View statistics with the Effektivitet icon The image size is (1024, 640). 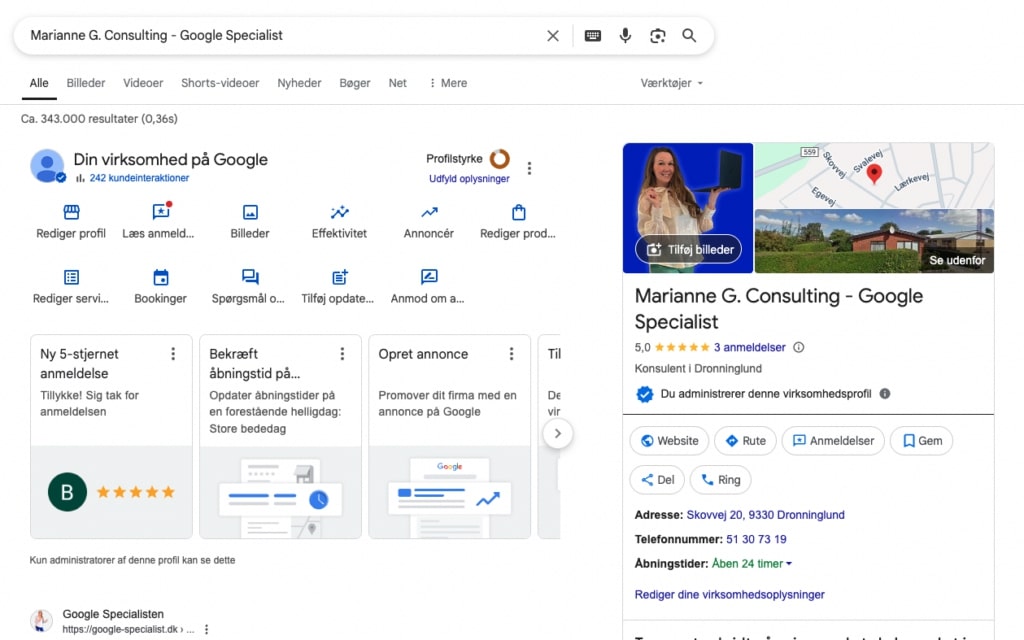[338, 220]
